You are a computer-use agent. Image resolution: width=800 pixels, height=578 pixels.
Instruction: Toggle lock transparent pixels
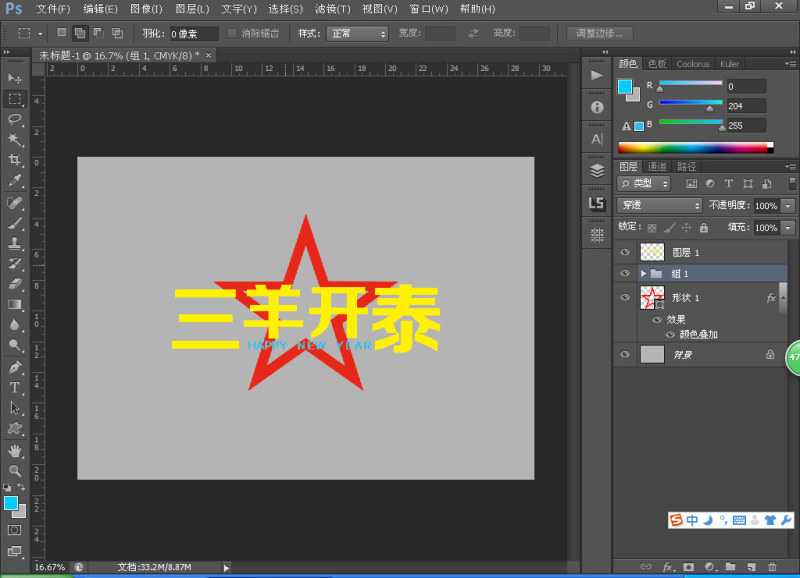tap(652, 228)
